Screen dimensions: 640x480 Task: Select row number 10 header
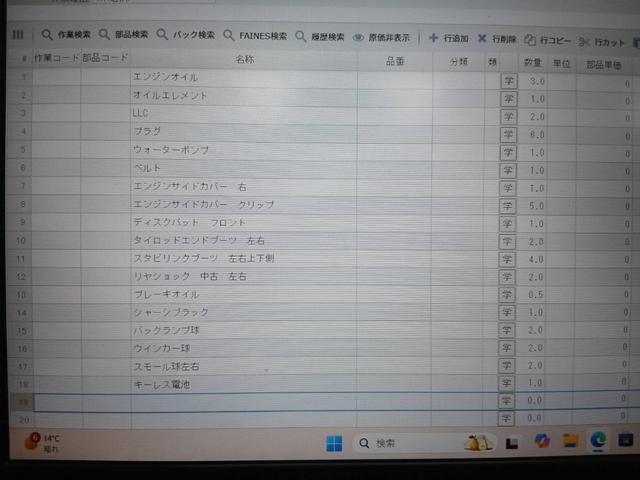coord(23,241)
